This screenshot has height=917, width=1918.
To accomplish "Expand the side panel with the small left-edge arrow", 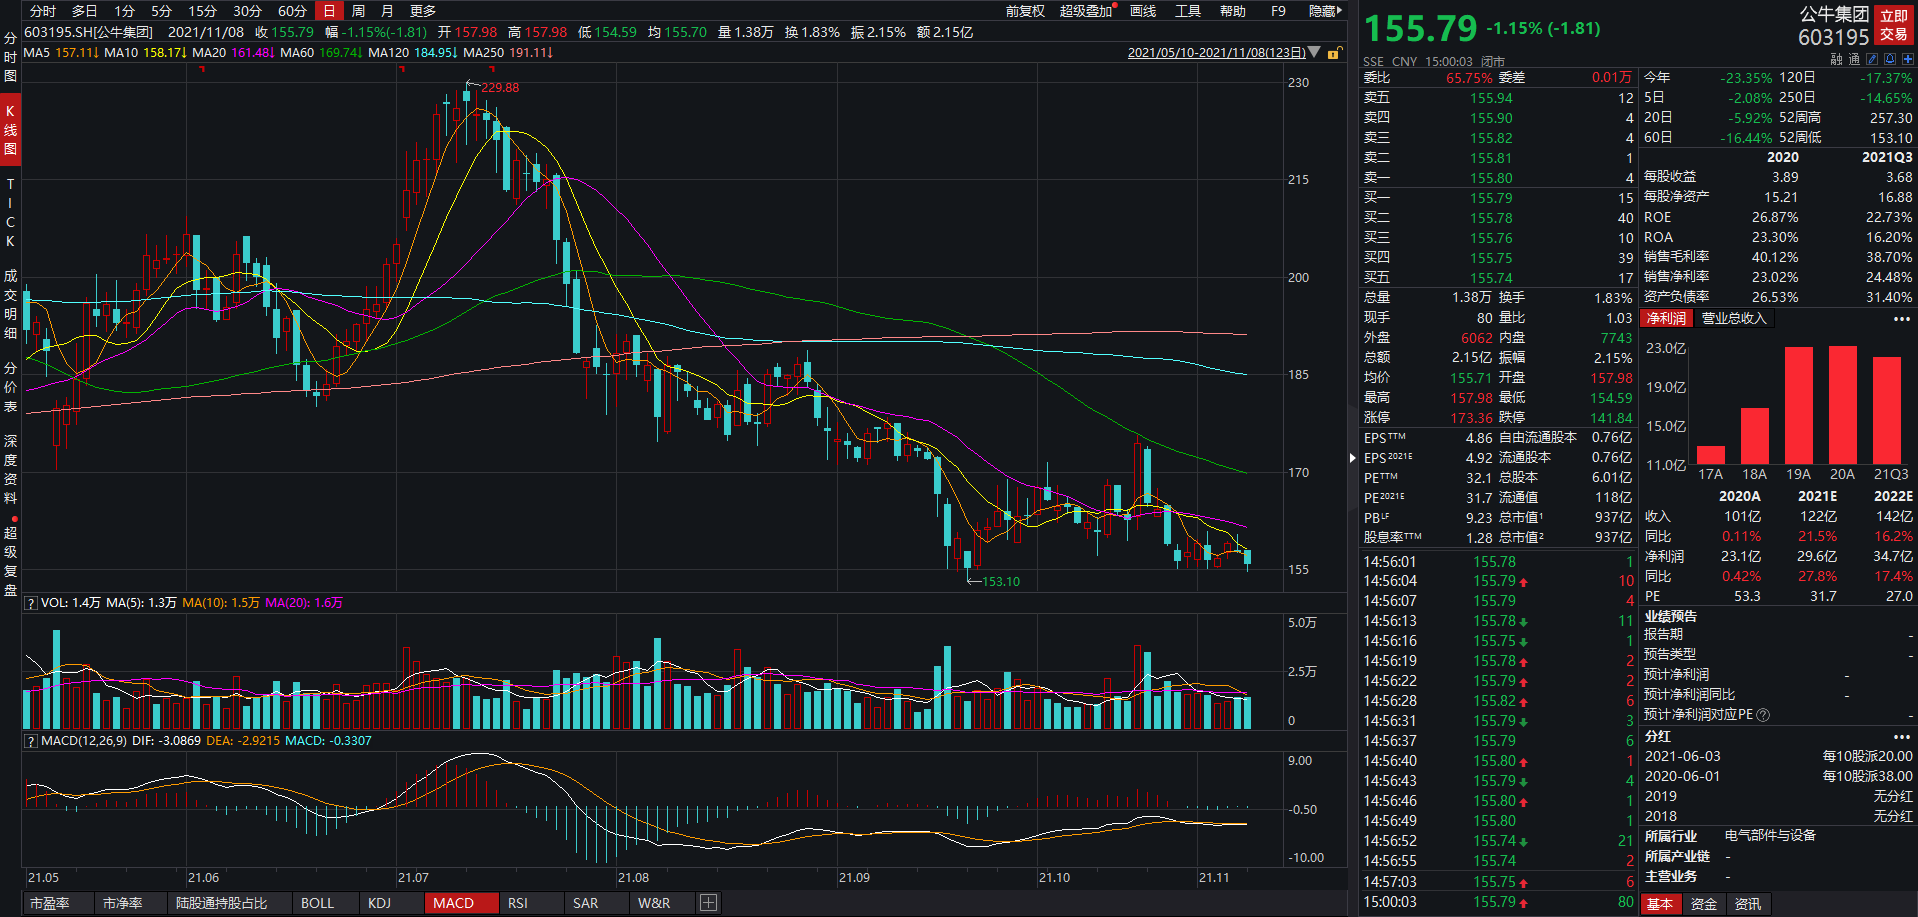I will [1352, 457].
